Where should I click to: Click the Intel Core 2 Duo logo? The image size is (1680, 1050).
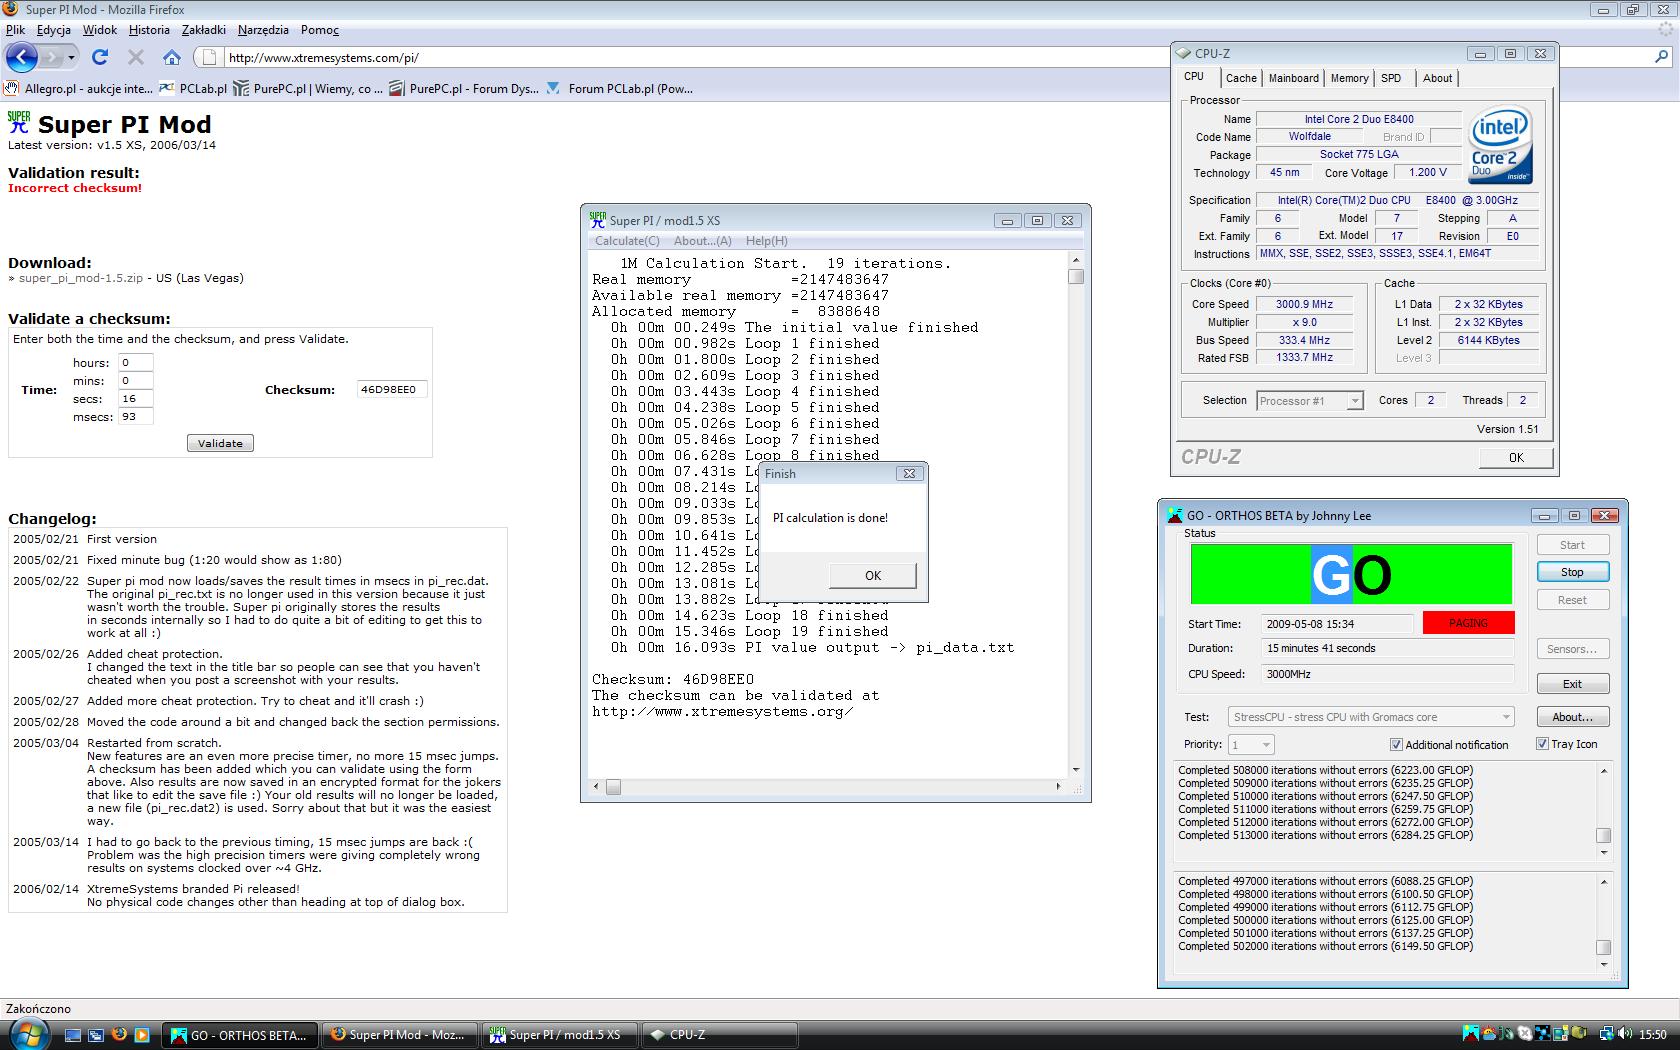point(1500,146)
